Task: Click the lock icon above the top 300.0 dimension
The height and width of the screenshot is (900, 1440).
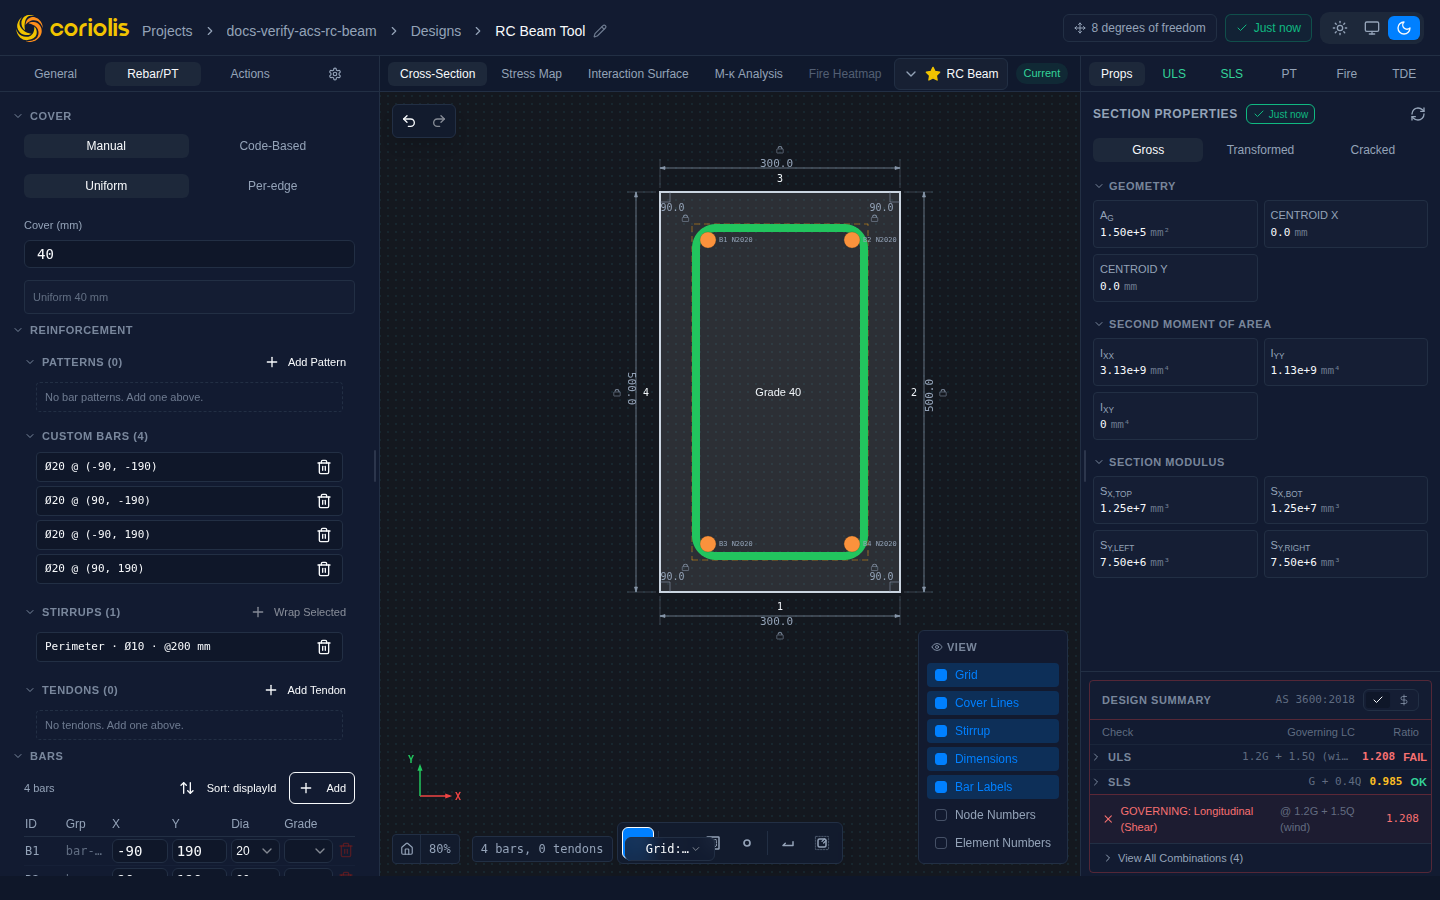Action: pyautogui.click(x=780, y=150)
